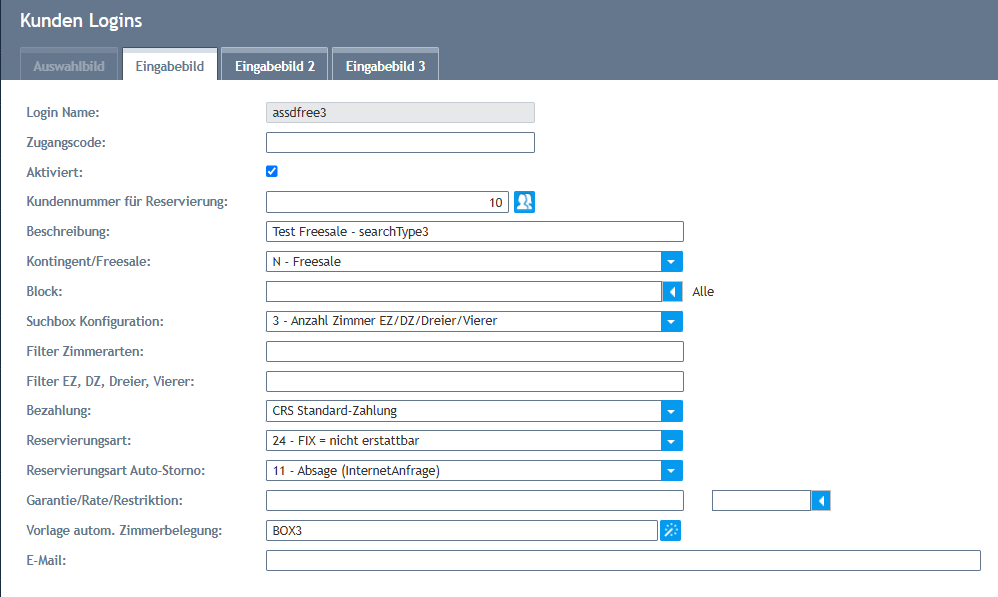Click the '3 - Anzahl Zimmer EZ/DZ/Dreier/Vierer' value
The width and height of the screenshot is (998, 597).
point(384,321)
